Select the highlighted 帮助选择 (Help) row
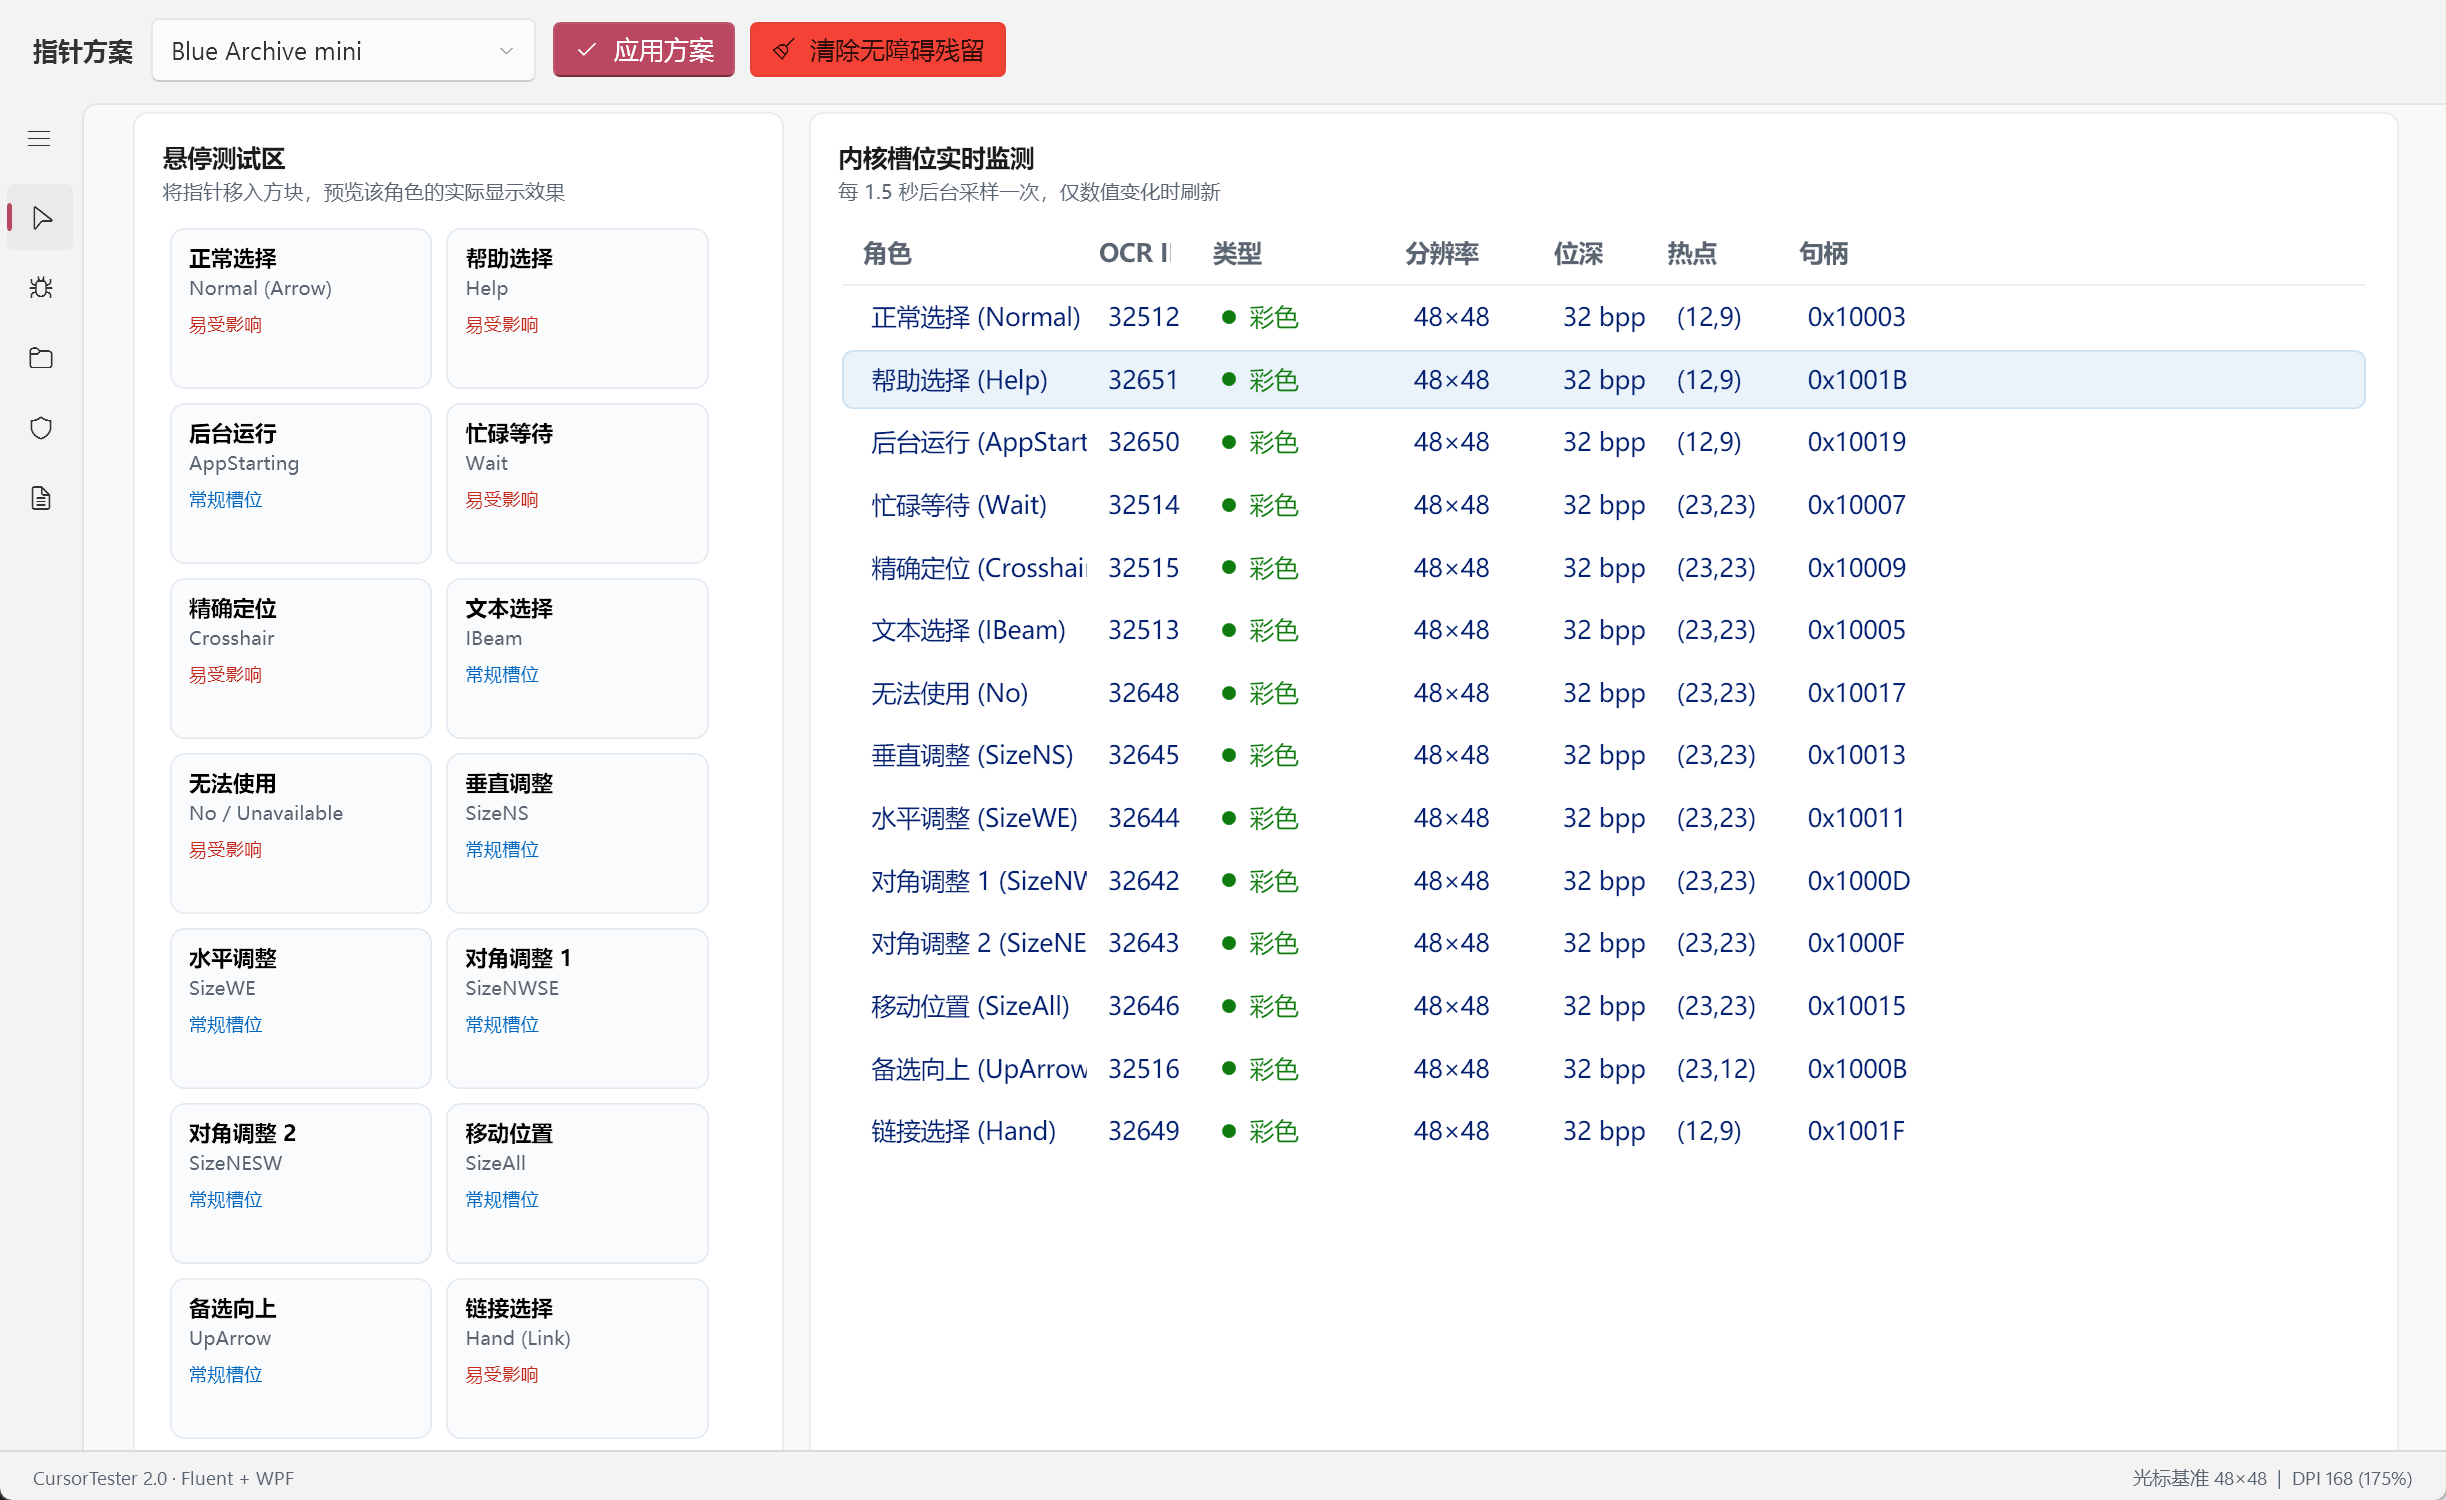Viewport: 2446px width, 1500px height. click(1603, 380)
